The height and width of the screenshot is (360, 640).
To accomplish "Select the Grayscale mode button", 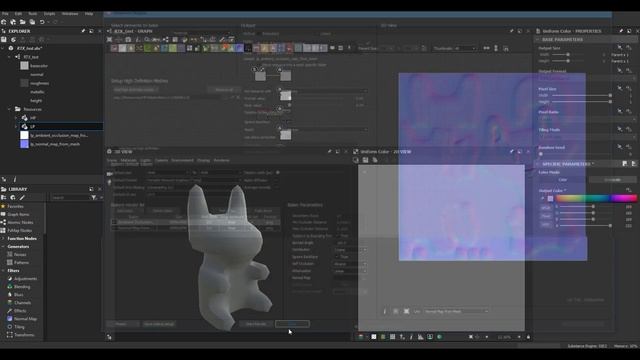I will pos(612,180).
